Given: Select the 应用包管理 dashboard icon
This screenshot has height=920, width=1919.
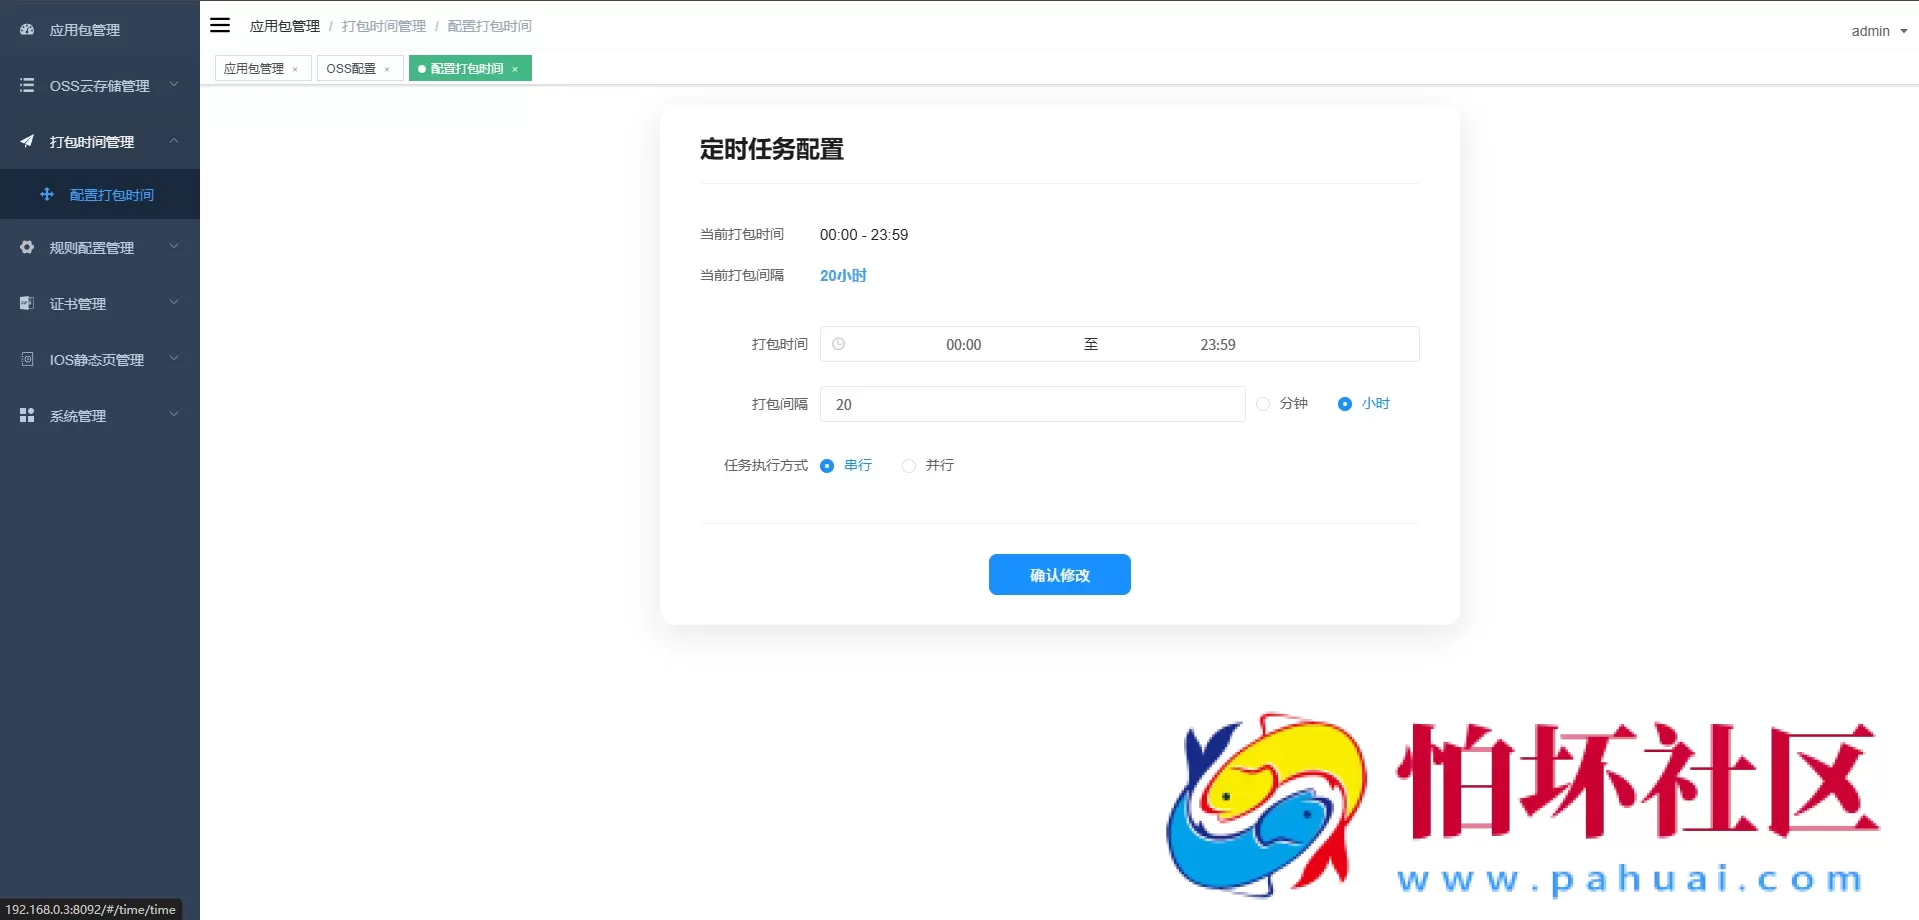Looking at the screenshot, I should tap(26, 29).
